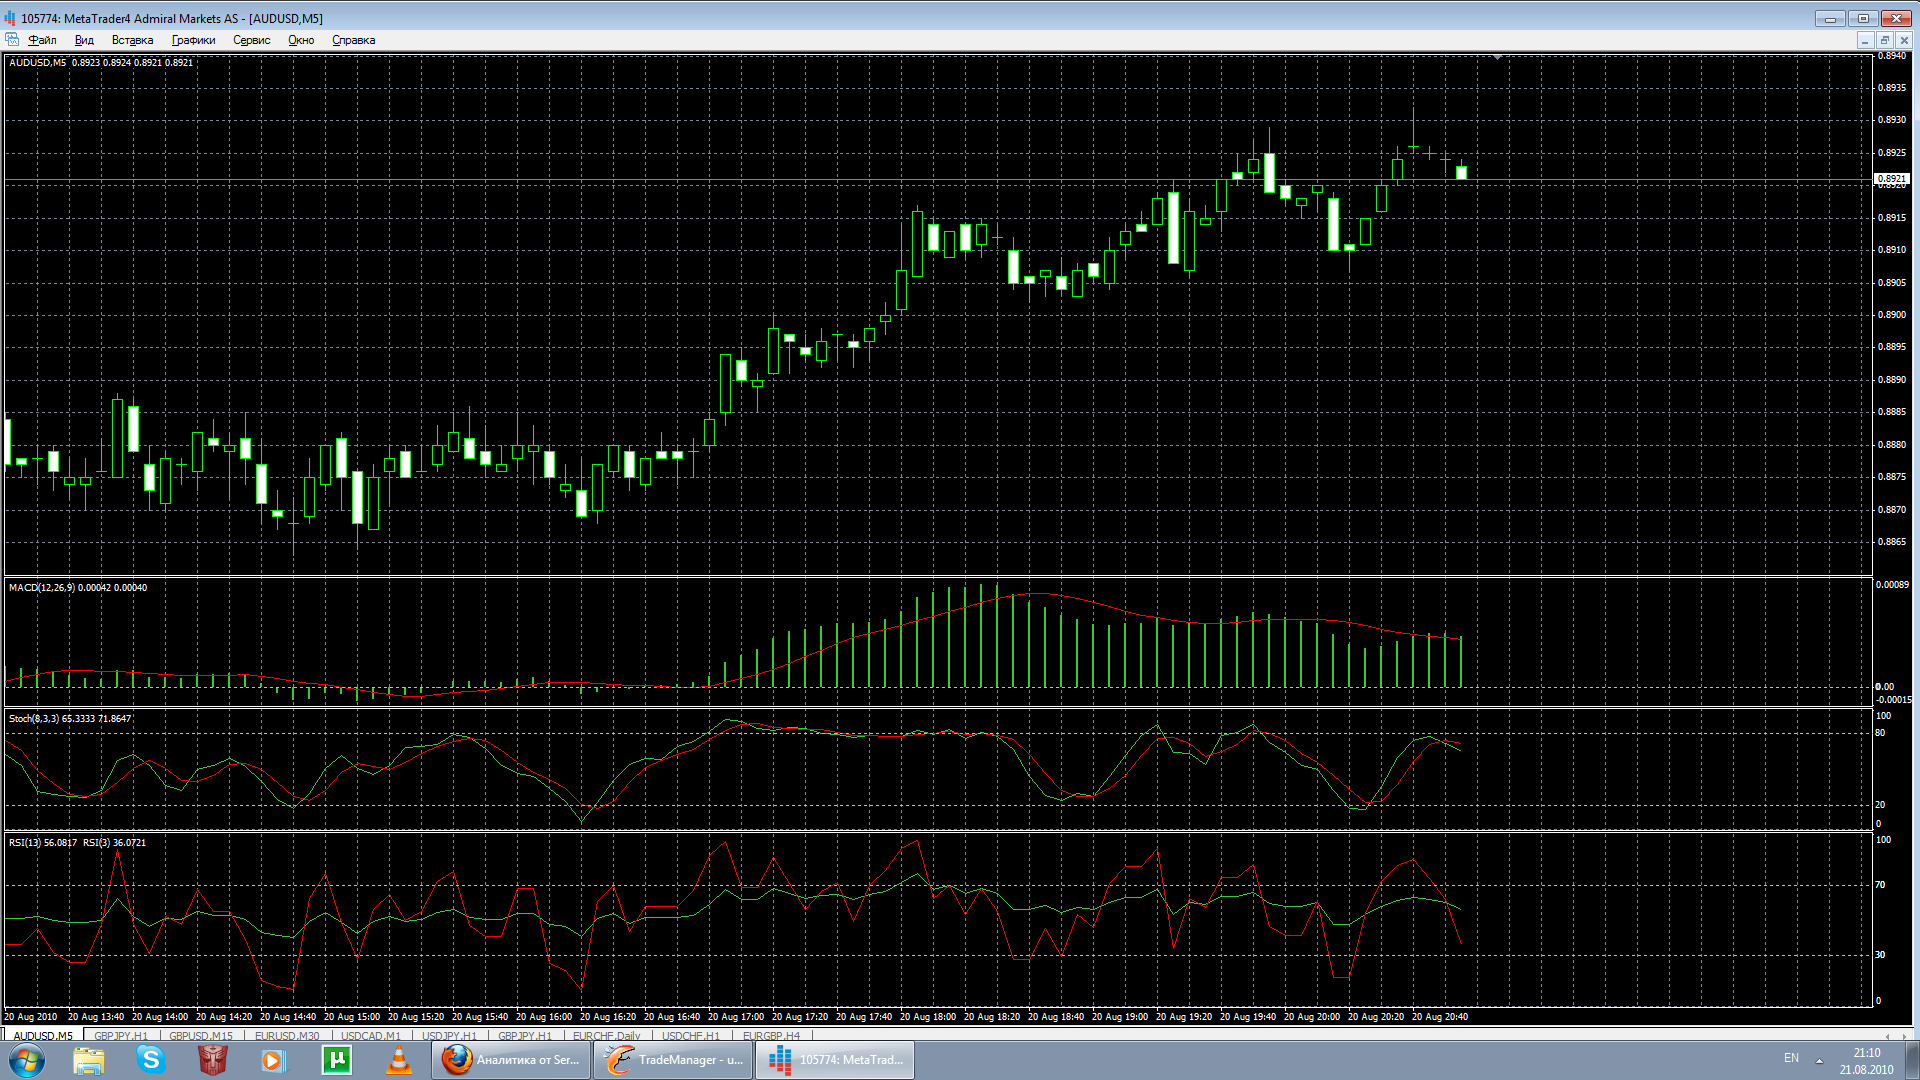Click the MetaTrader document icon beside Файл
The height and width of the screenshot is (1080, 1920).
[12, 40]
